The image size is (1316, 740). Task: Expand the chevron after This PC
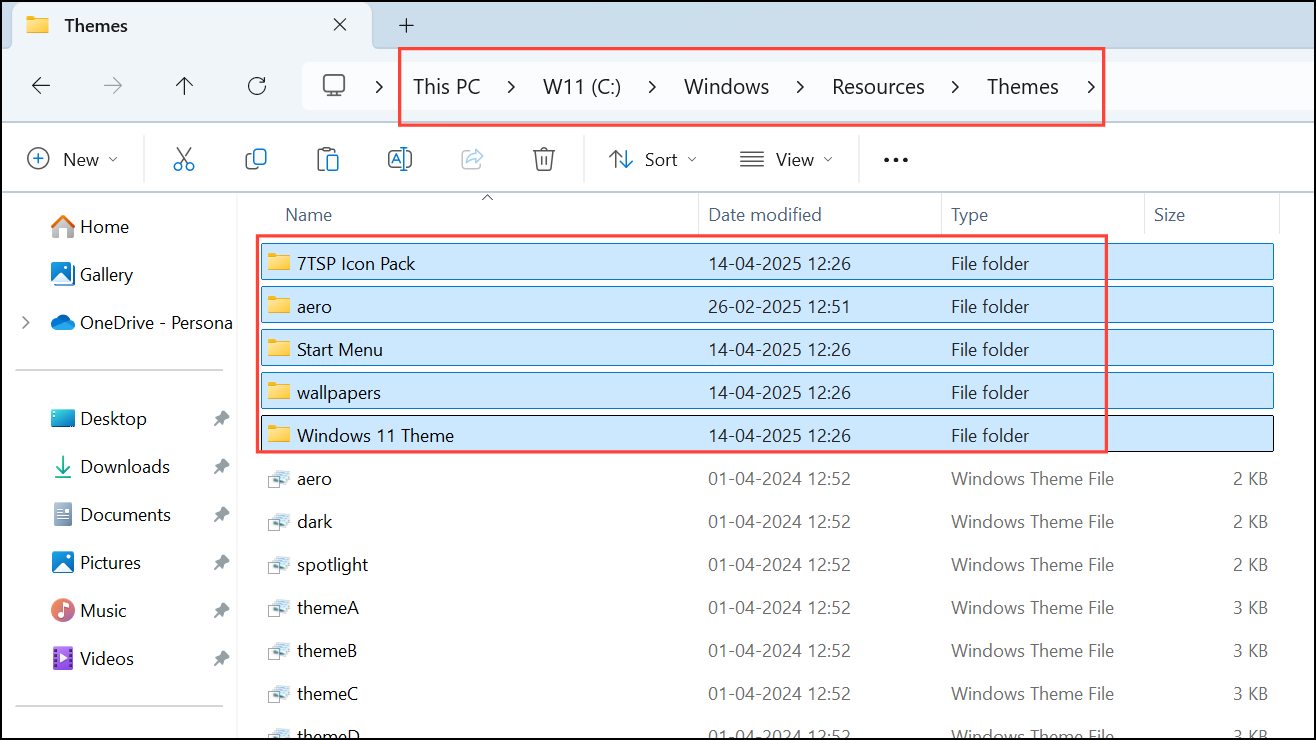pyautogui.click(x=511, y=87)
